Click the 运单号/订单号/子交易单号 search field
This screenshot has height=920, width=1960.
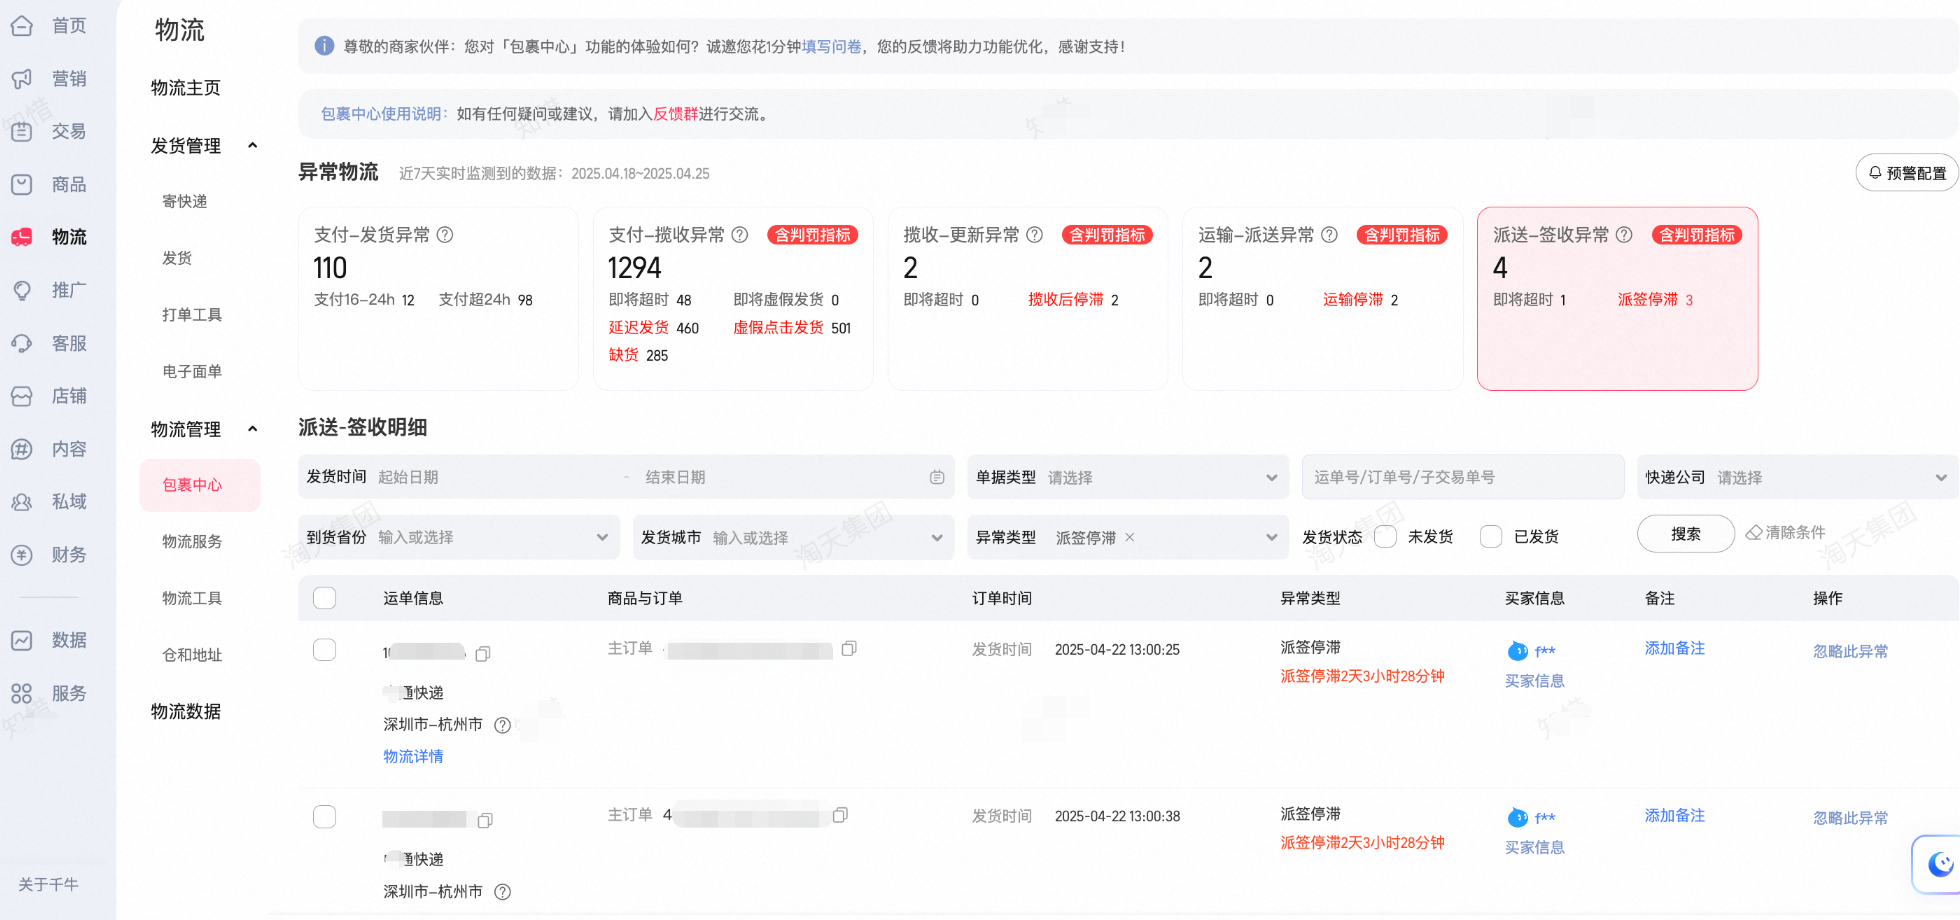pyautogui.click(x=1463, y=478)
